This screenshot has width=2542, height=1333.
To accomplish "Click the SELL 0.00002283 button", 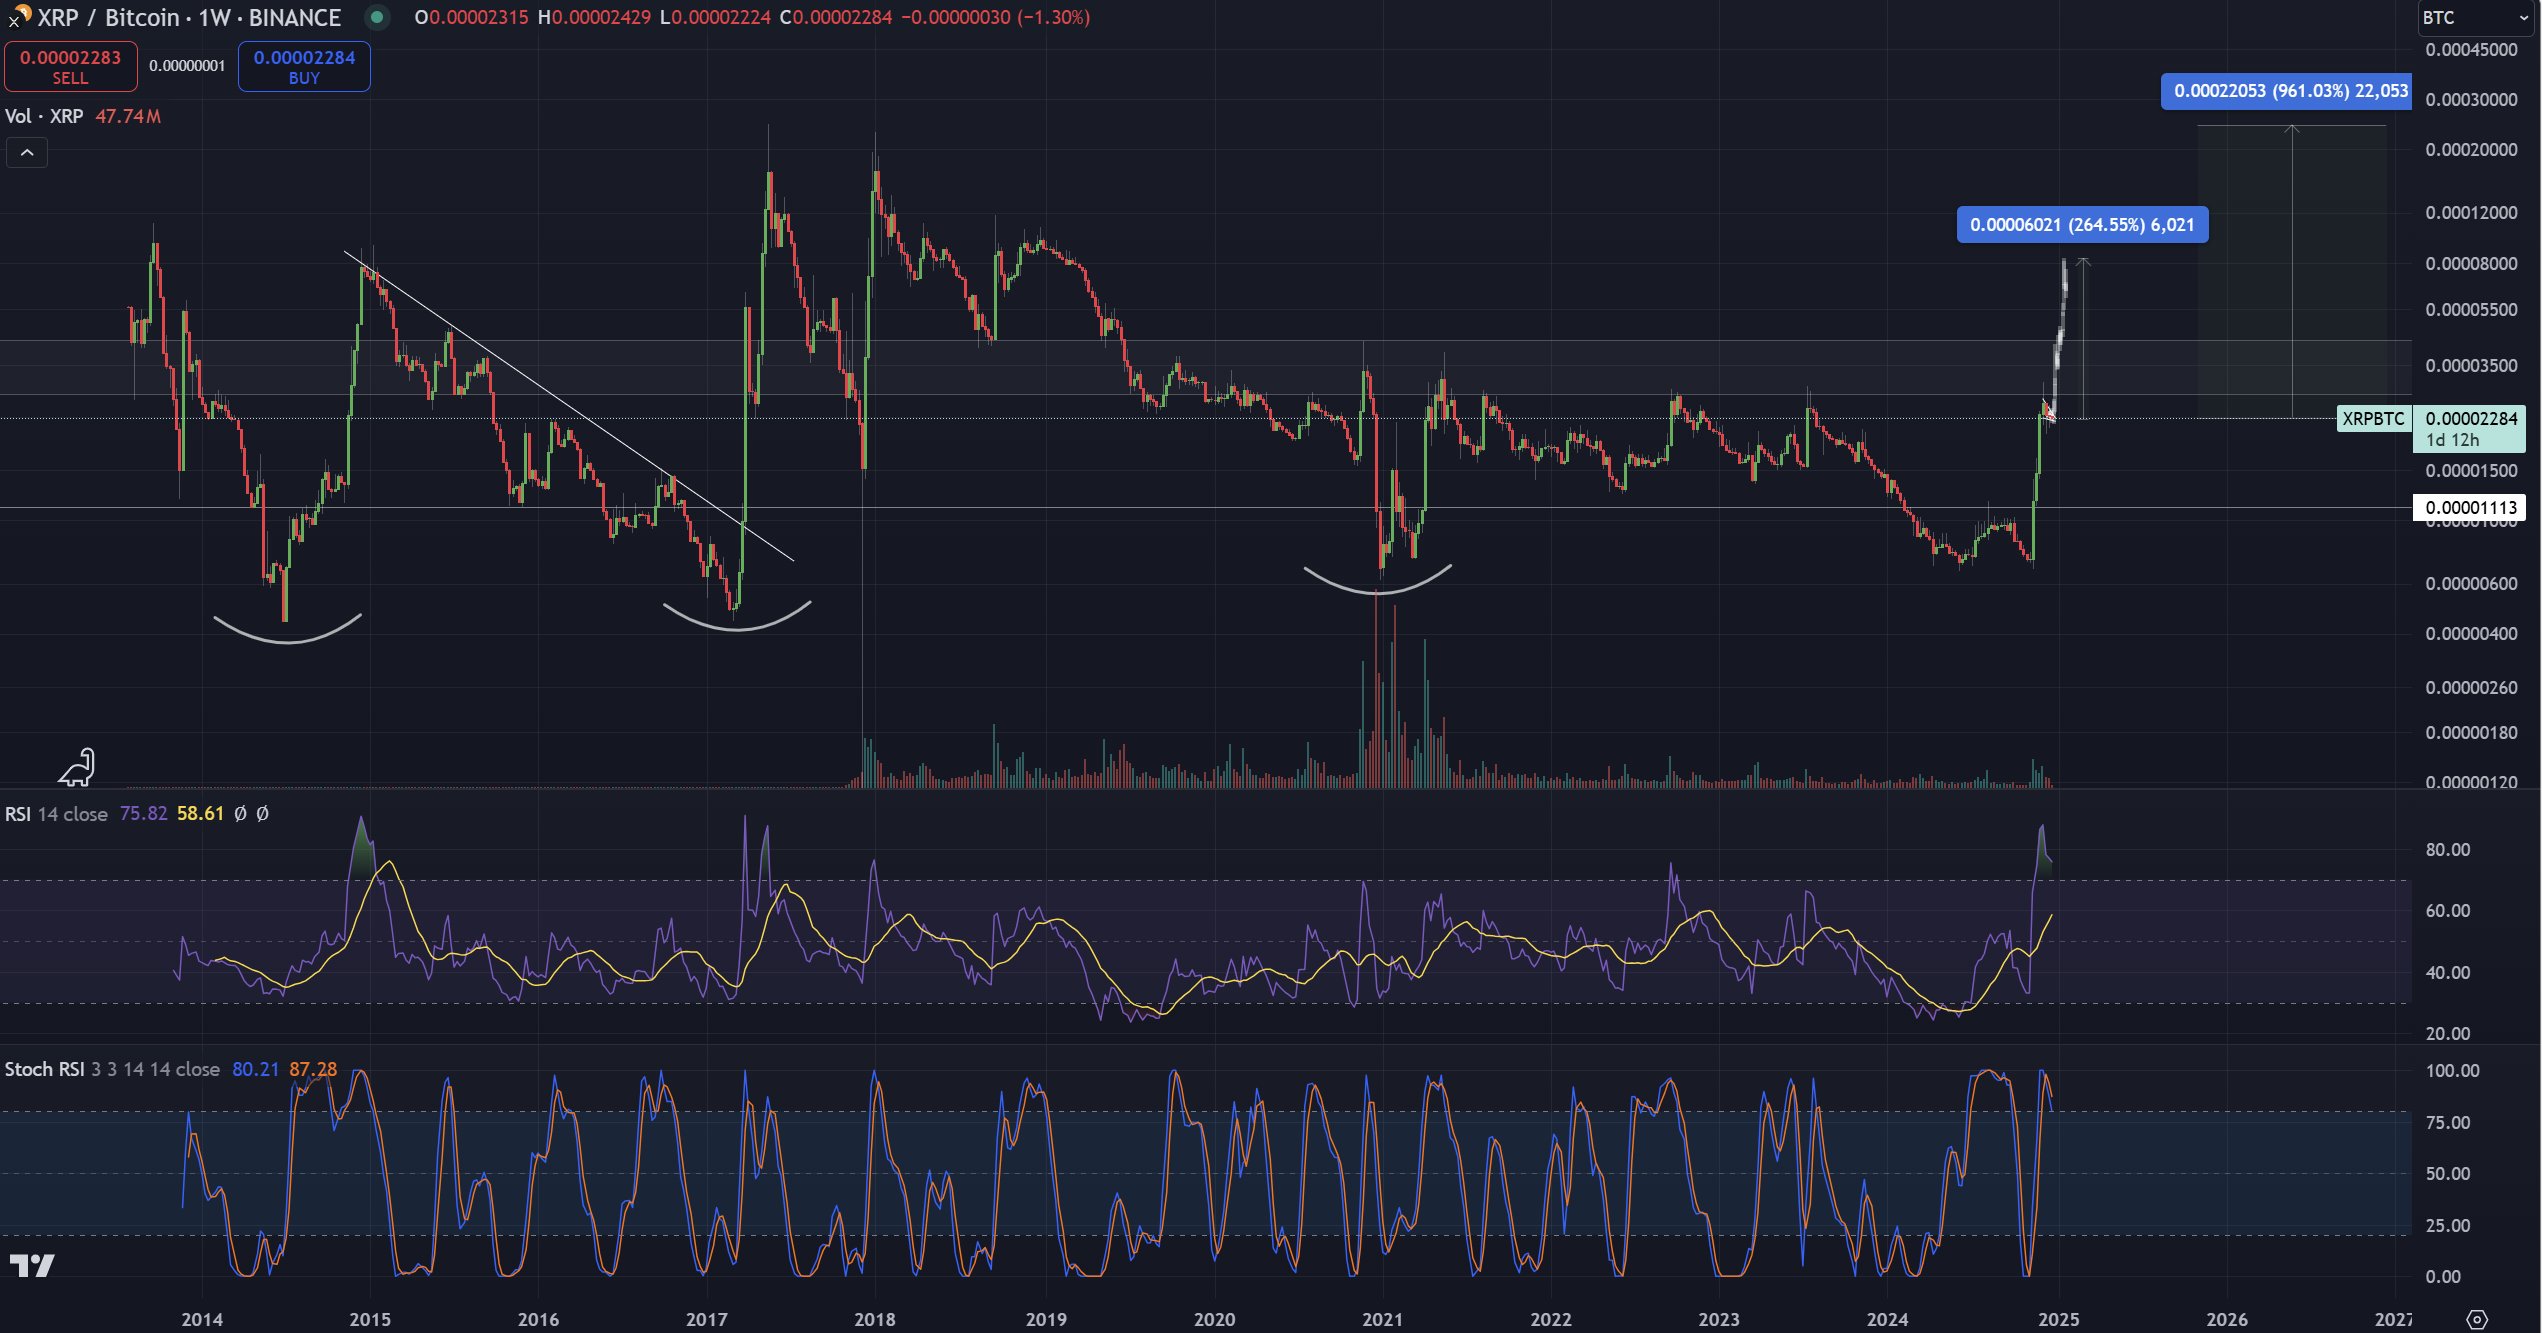I will (x=70, y=66).
